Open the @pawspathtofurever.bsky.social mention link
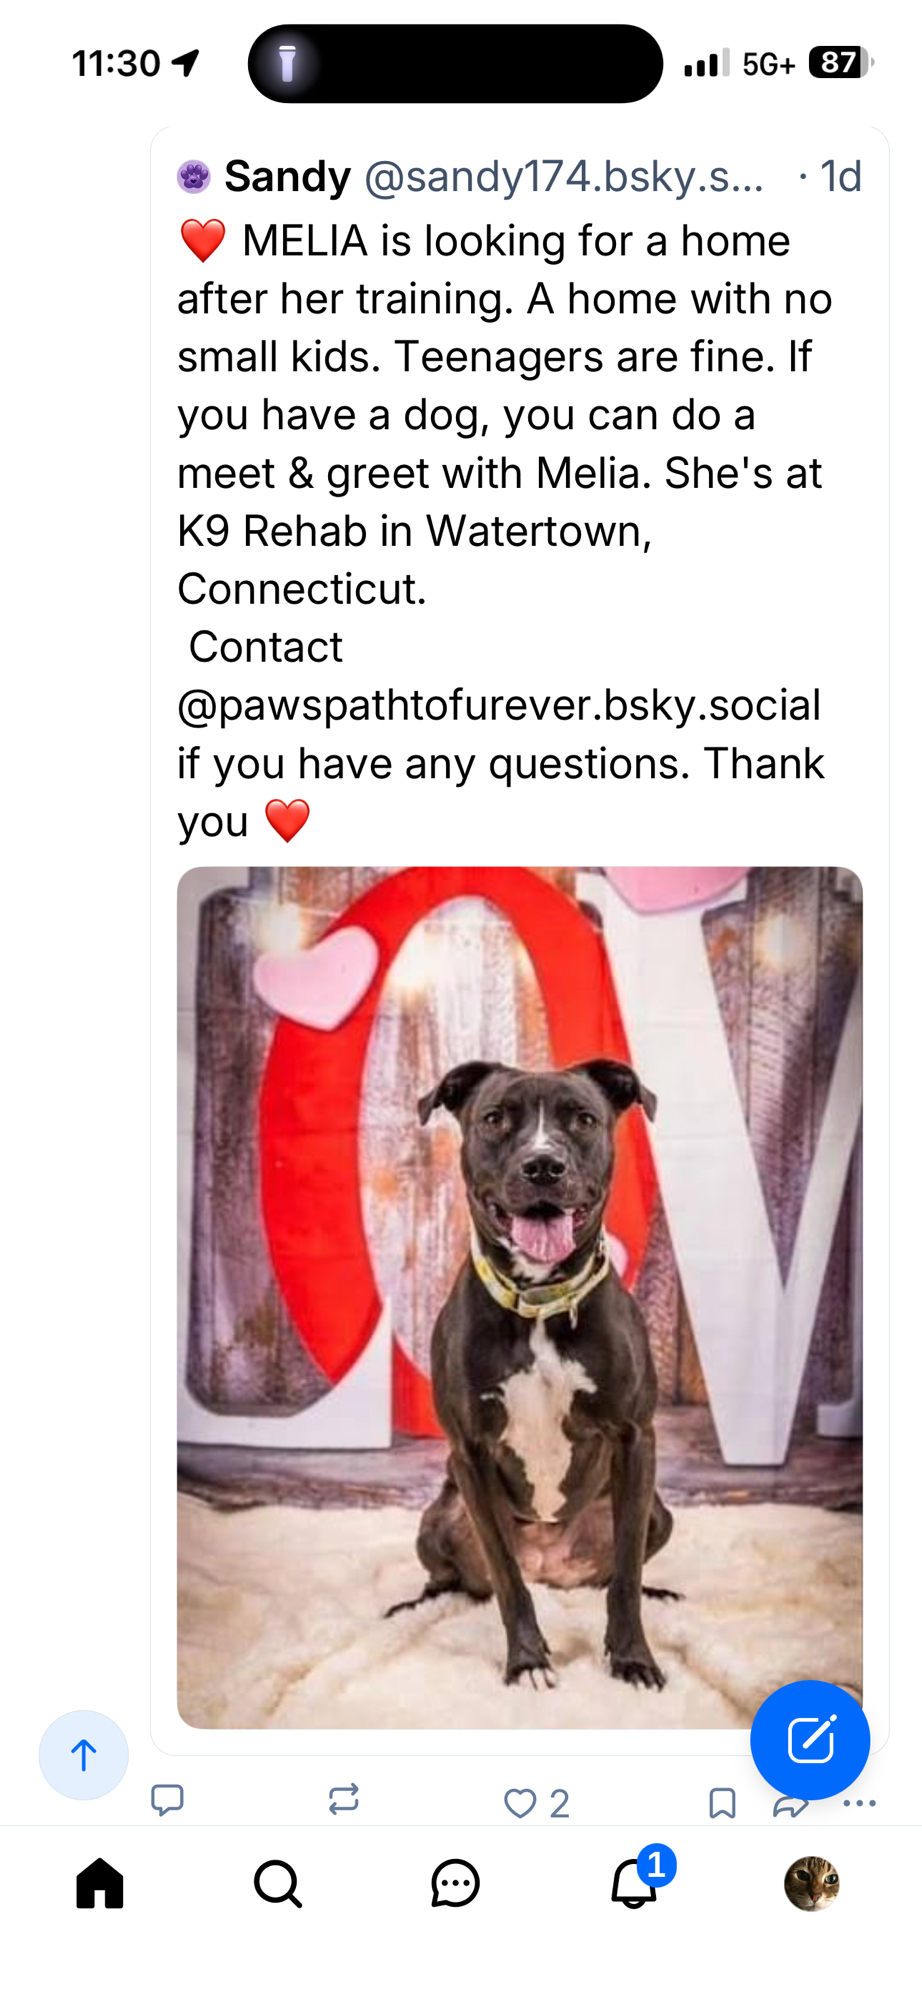This screenshot has width=922, height=2000. pyautogui.click(x=499, y=706)
